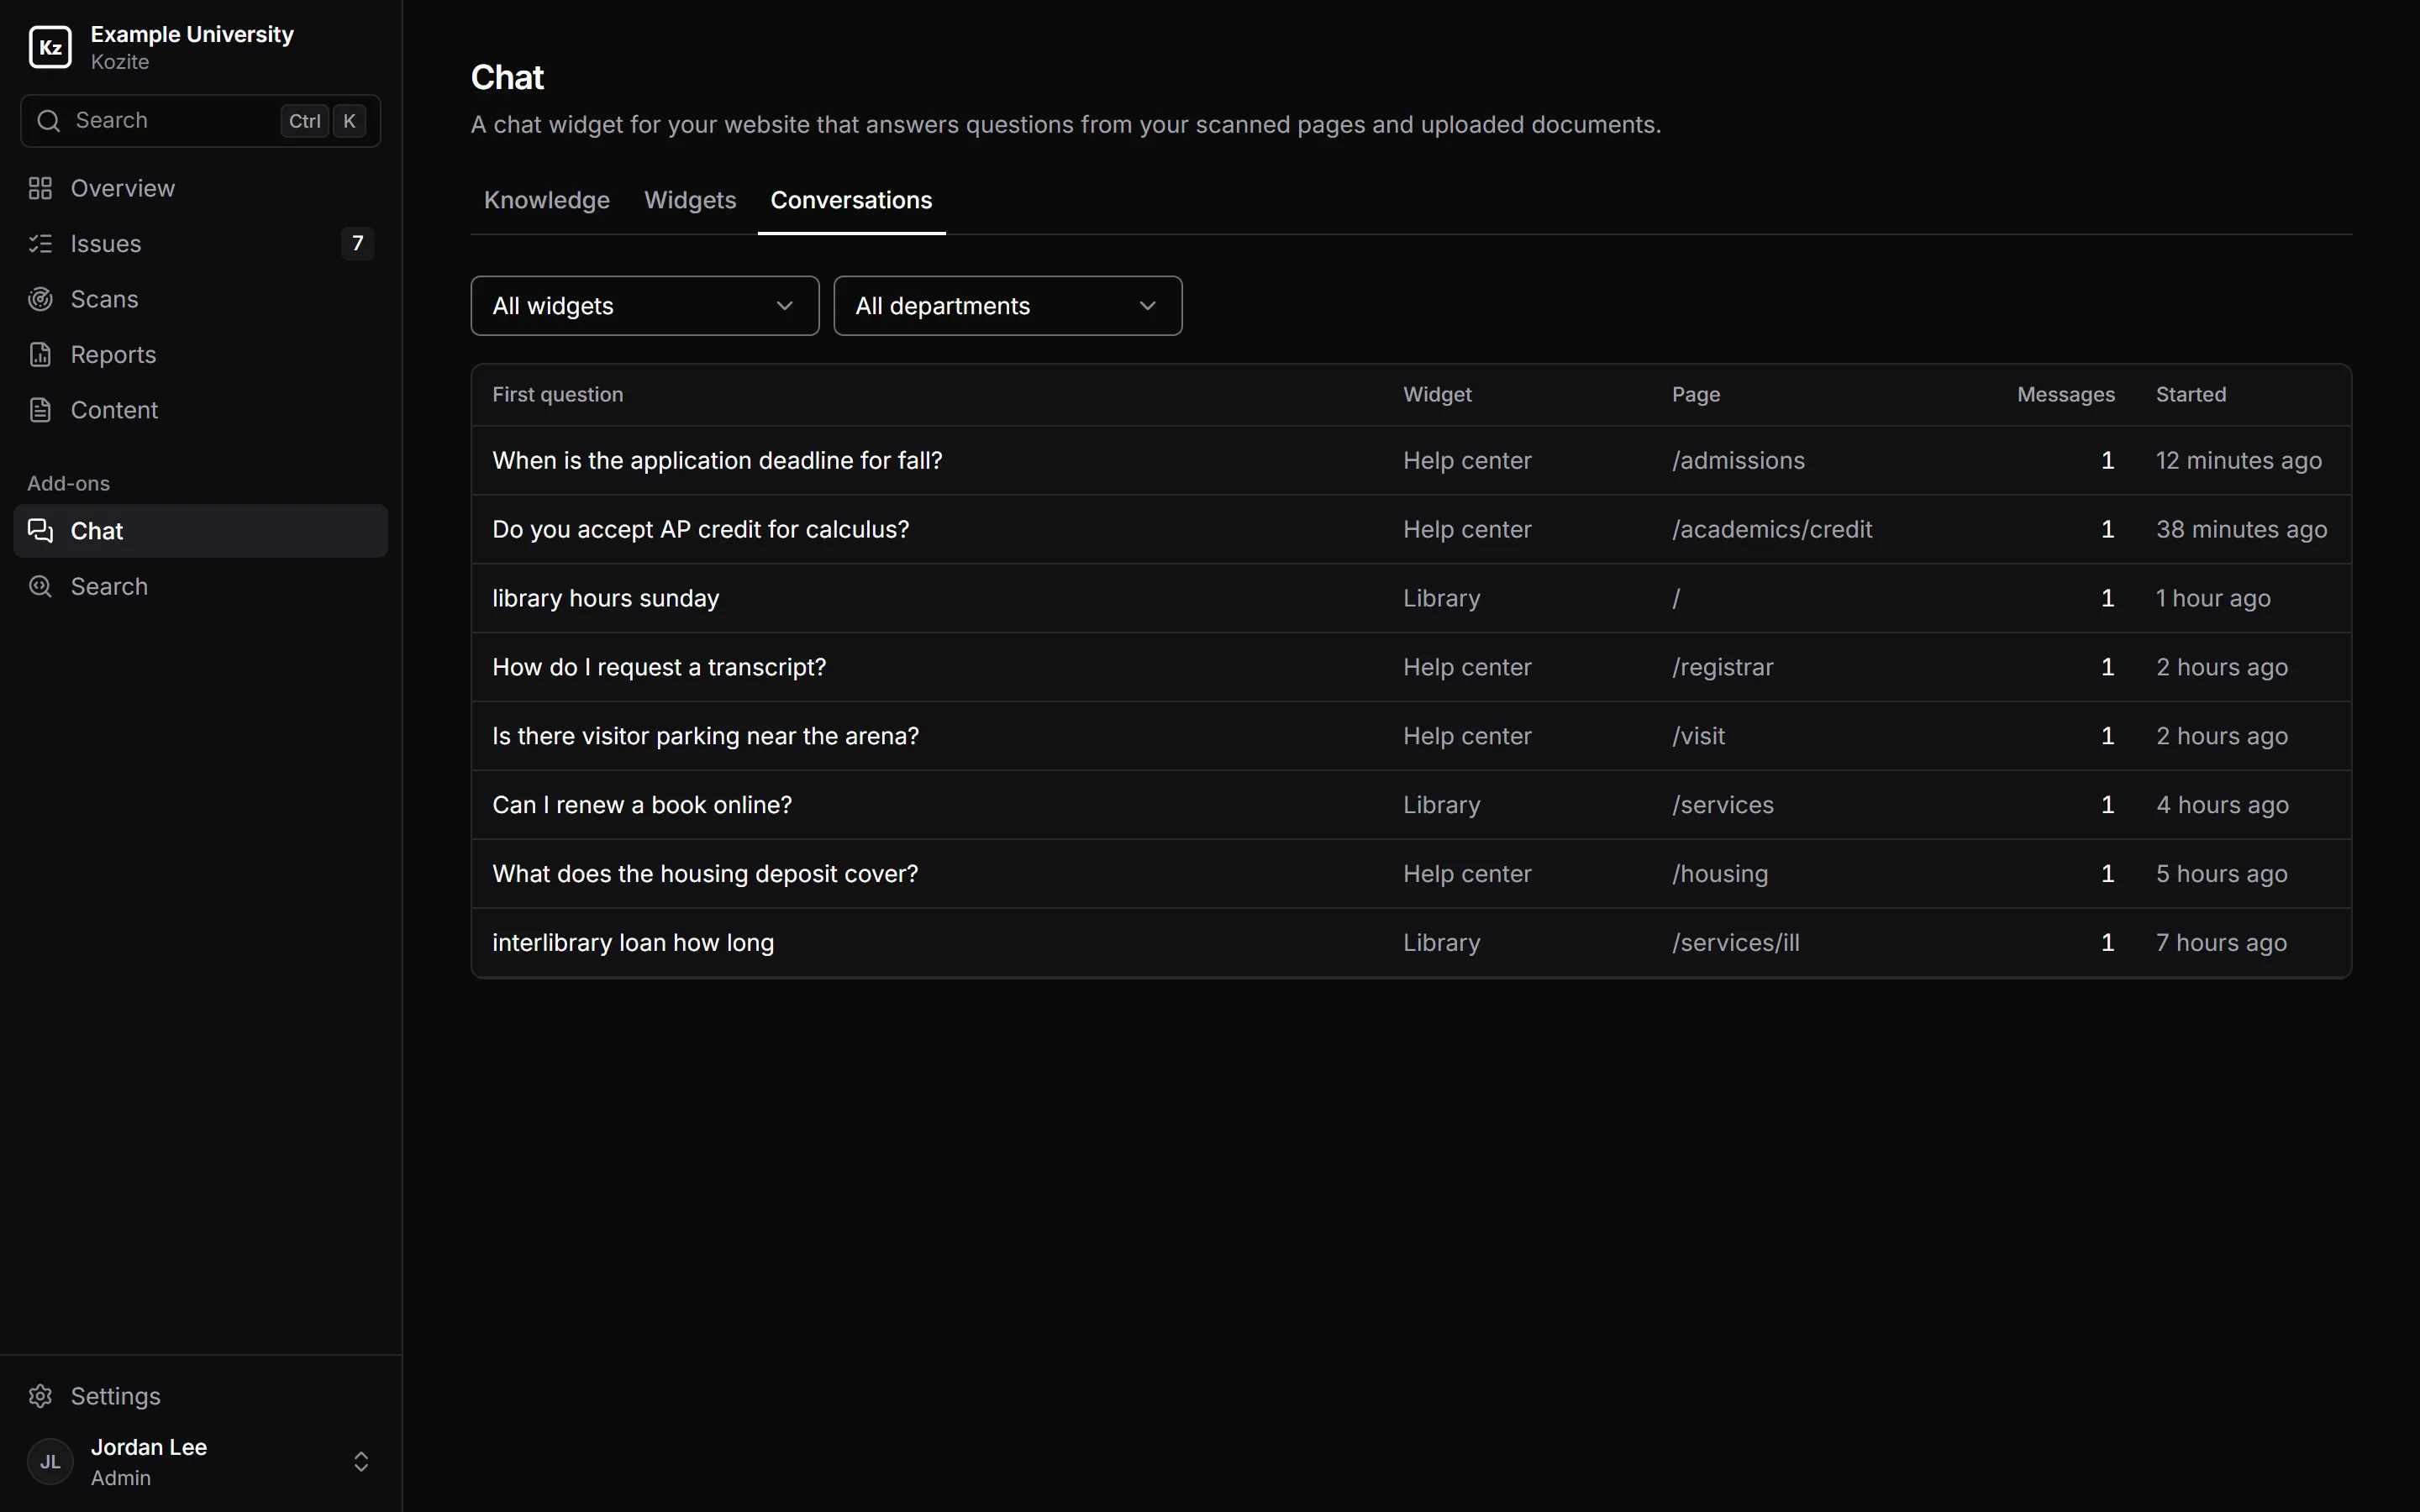Click the "38 minutes ago" timestamp
Screen dimensions: 2420x1512
click(2241, 529)
